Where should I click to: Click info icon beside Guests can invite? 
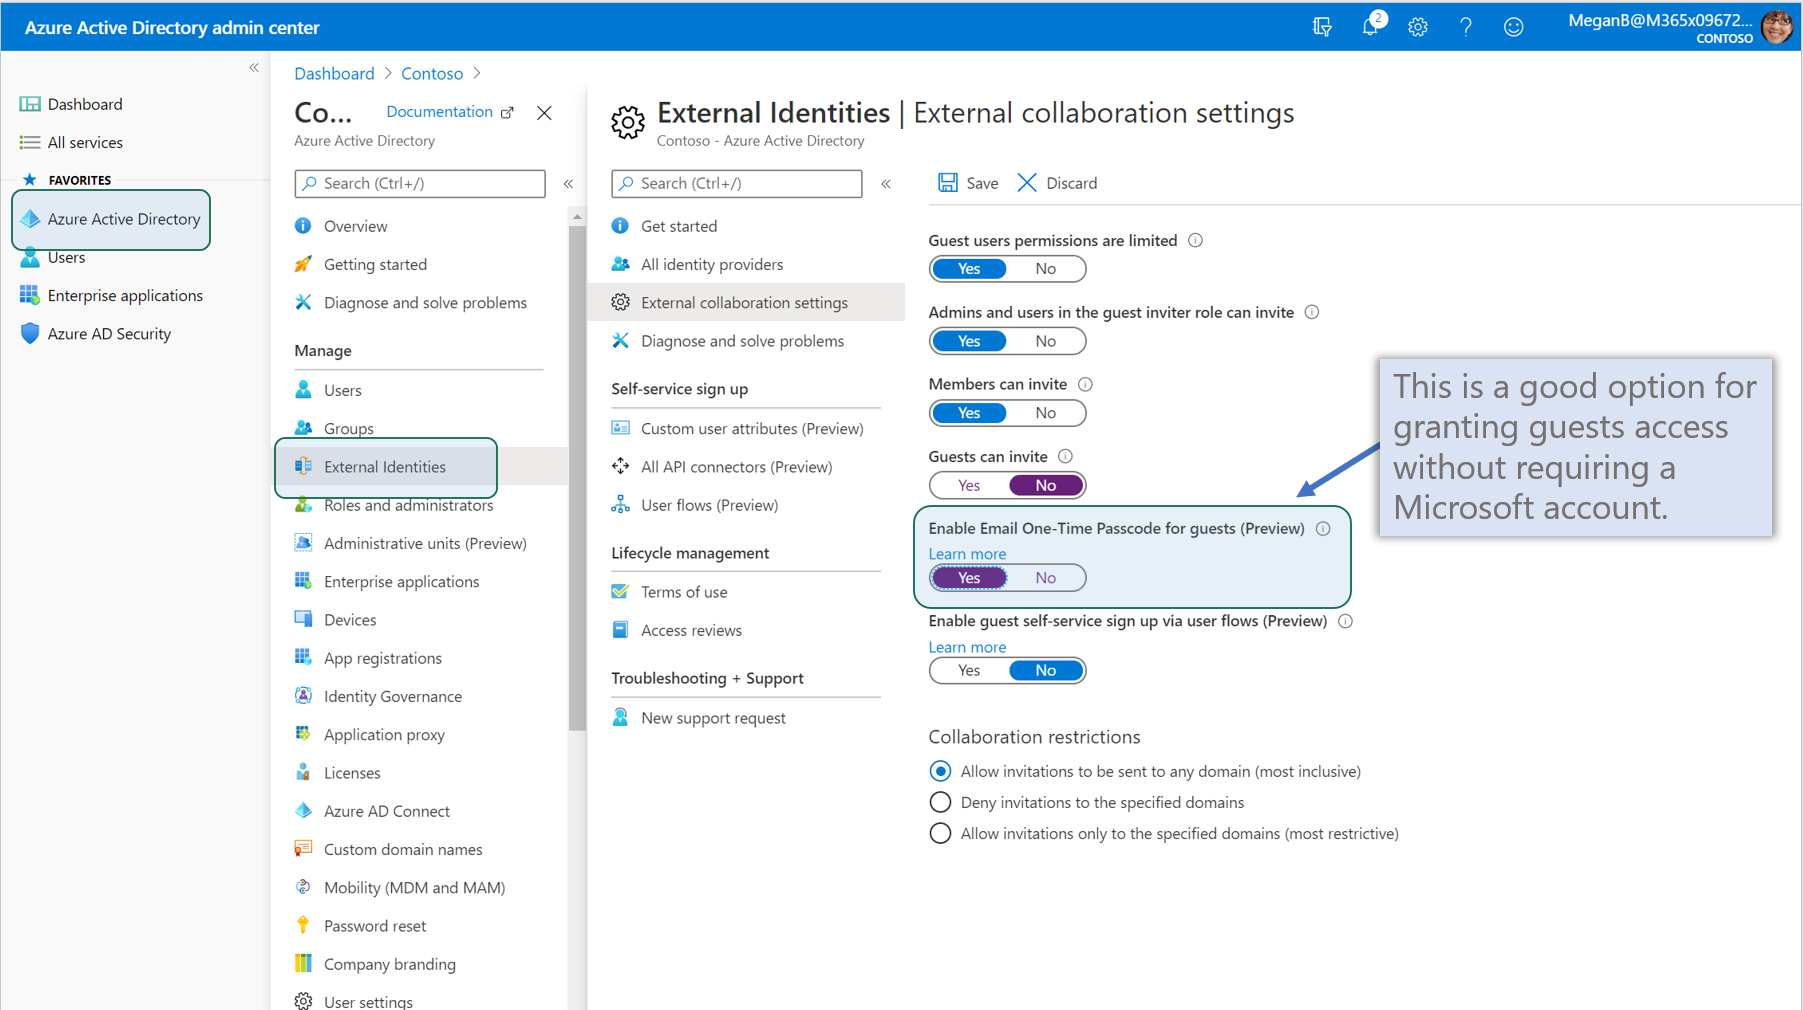click(x=1066, y=456)
